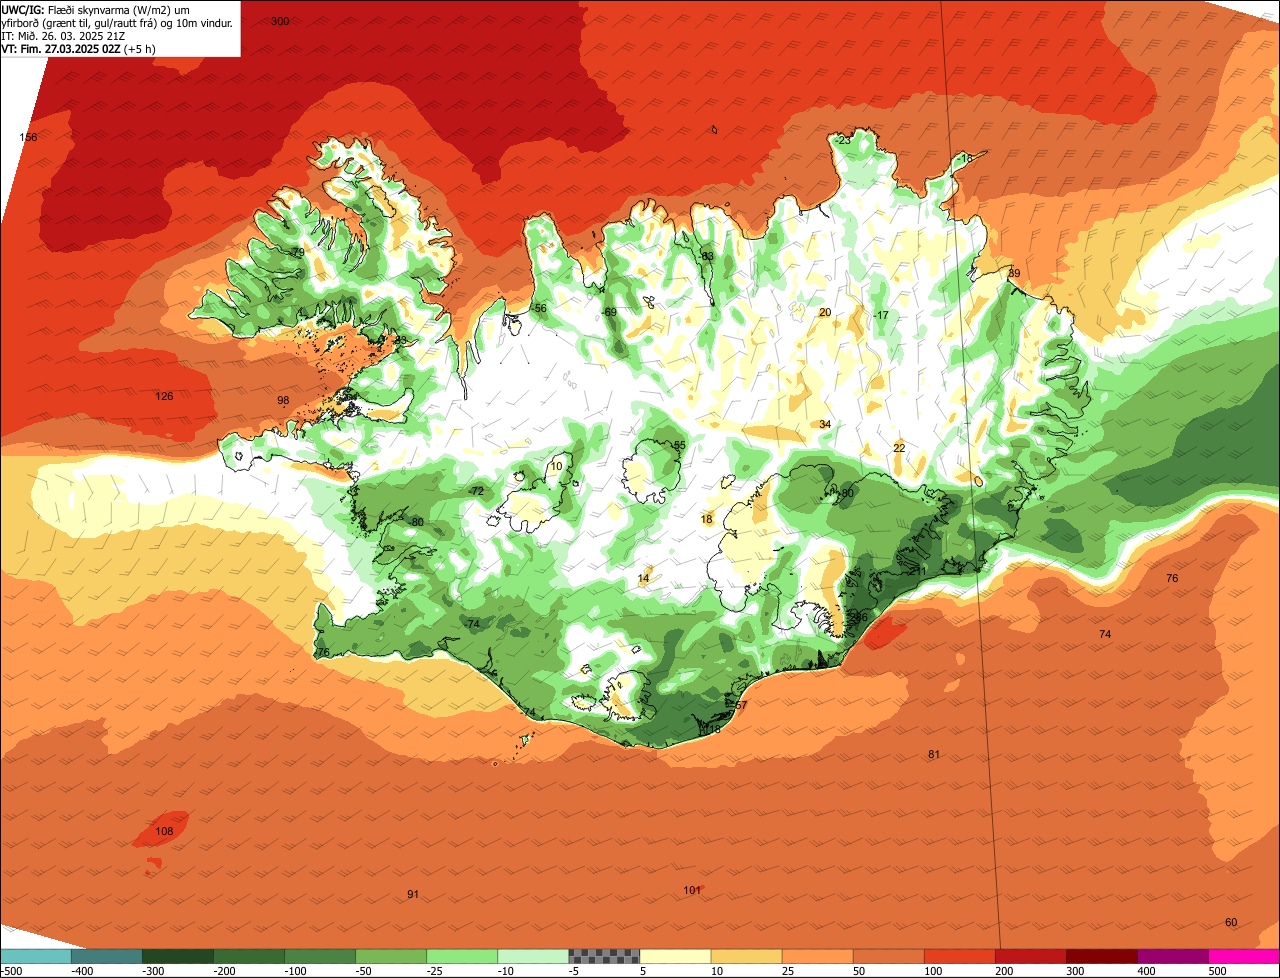The image size is (1280, 978).
Task: Pick the 25 light orange legend swatch
Action: 816,956
